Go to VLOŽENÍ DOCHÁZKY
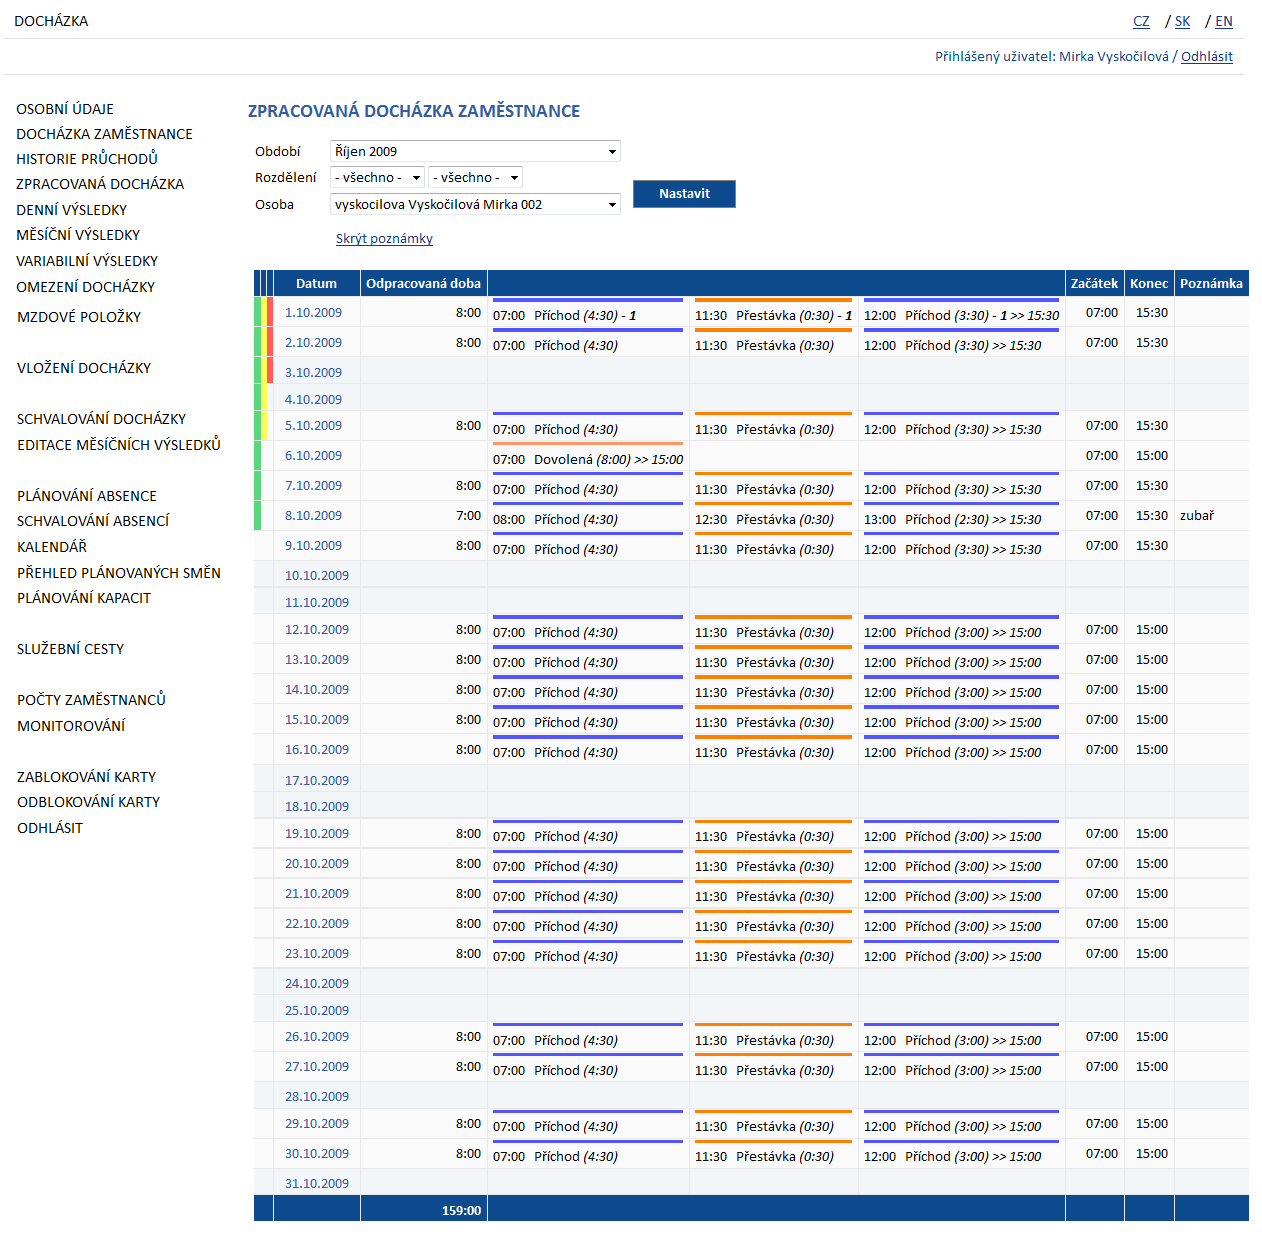This screenshot has width=1262, height=1234. (84, 368)
